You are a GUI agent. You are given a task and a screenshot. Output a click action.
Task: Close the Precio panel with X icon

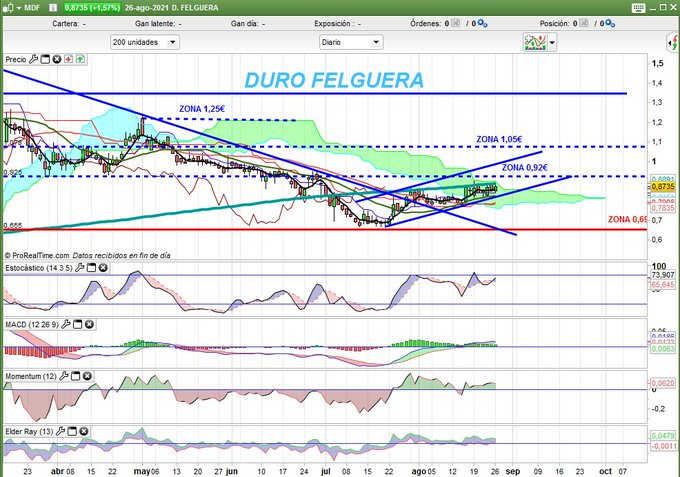tap(57, 59)
